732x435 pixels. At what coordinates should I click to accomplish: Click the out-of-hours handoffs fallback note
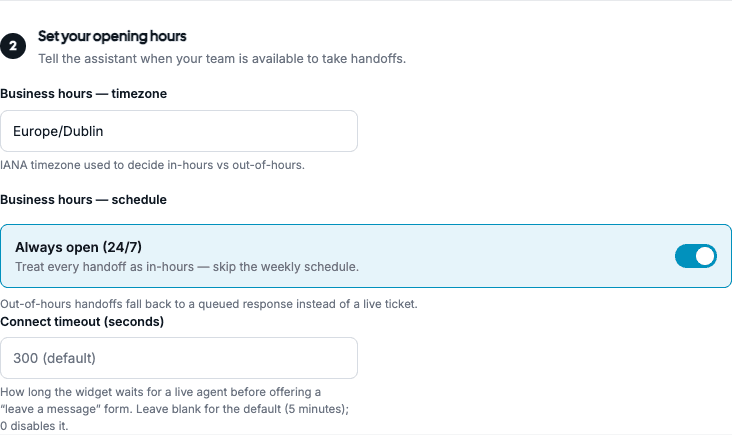point(209,304)
